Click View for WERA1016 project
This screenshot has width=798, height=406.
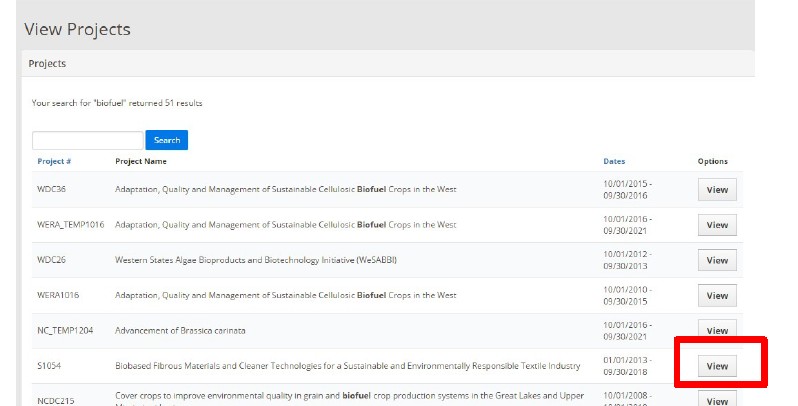[x=717, y=296]
